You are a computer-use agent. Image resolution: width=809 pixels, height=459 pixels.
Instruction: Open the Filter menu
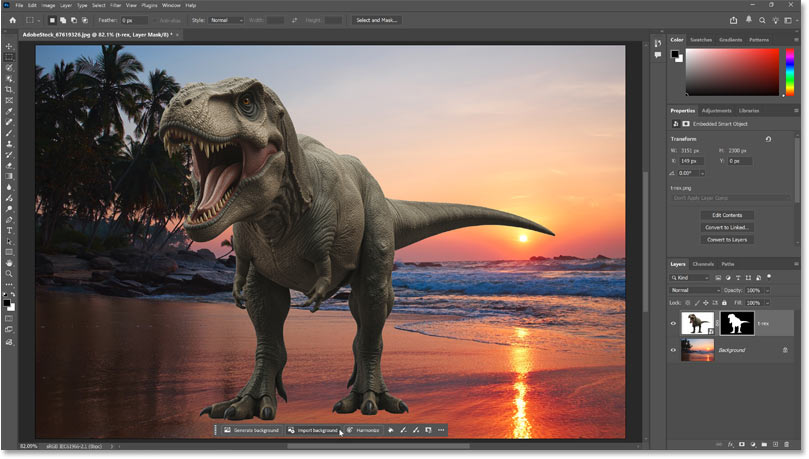click(x=116, y=5)
